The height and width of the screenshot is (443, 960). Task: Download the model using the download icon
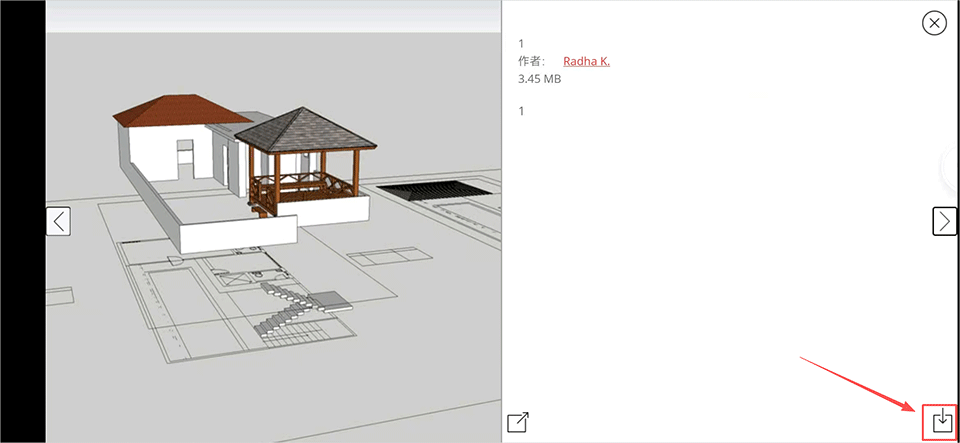point(941,421)
